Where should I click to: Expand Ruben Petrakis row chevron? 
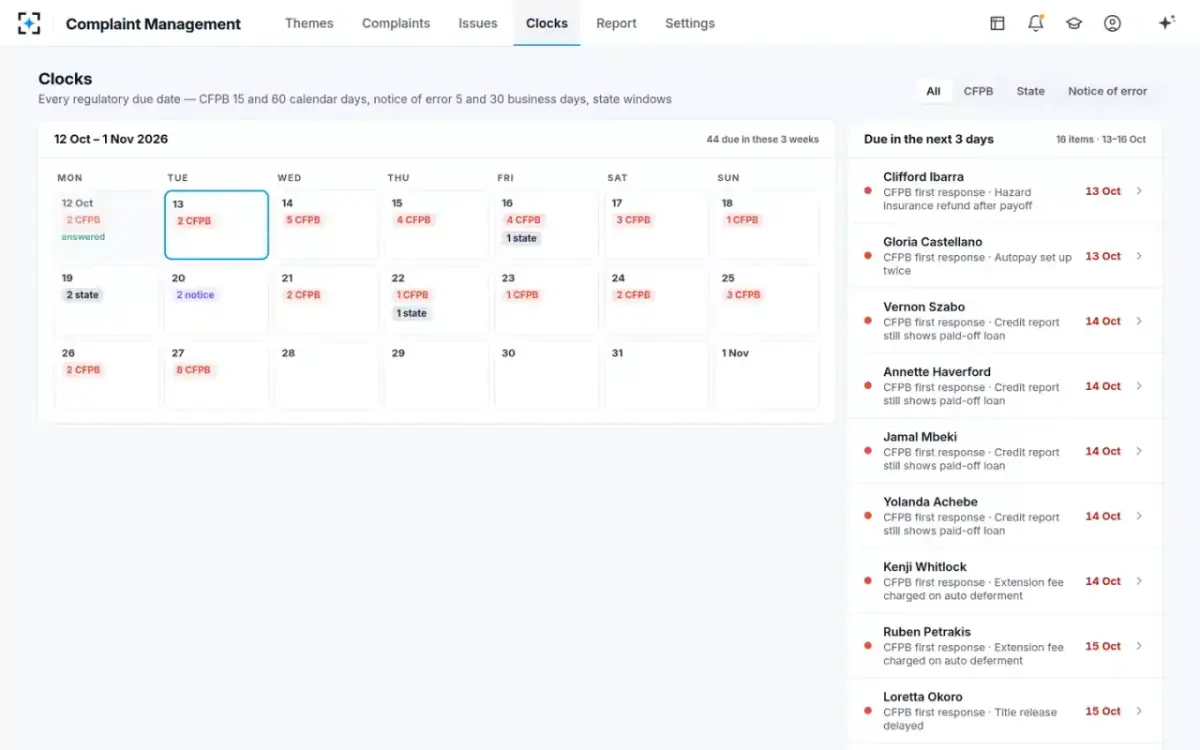[x=1139, y=646]
